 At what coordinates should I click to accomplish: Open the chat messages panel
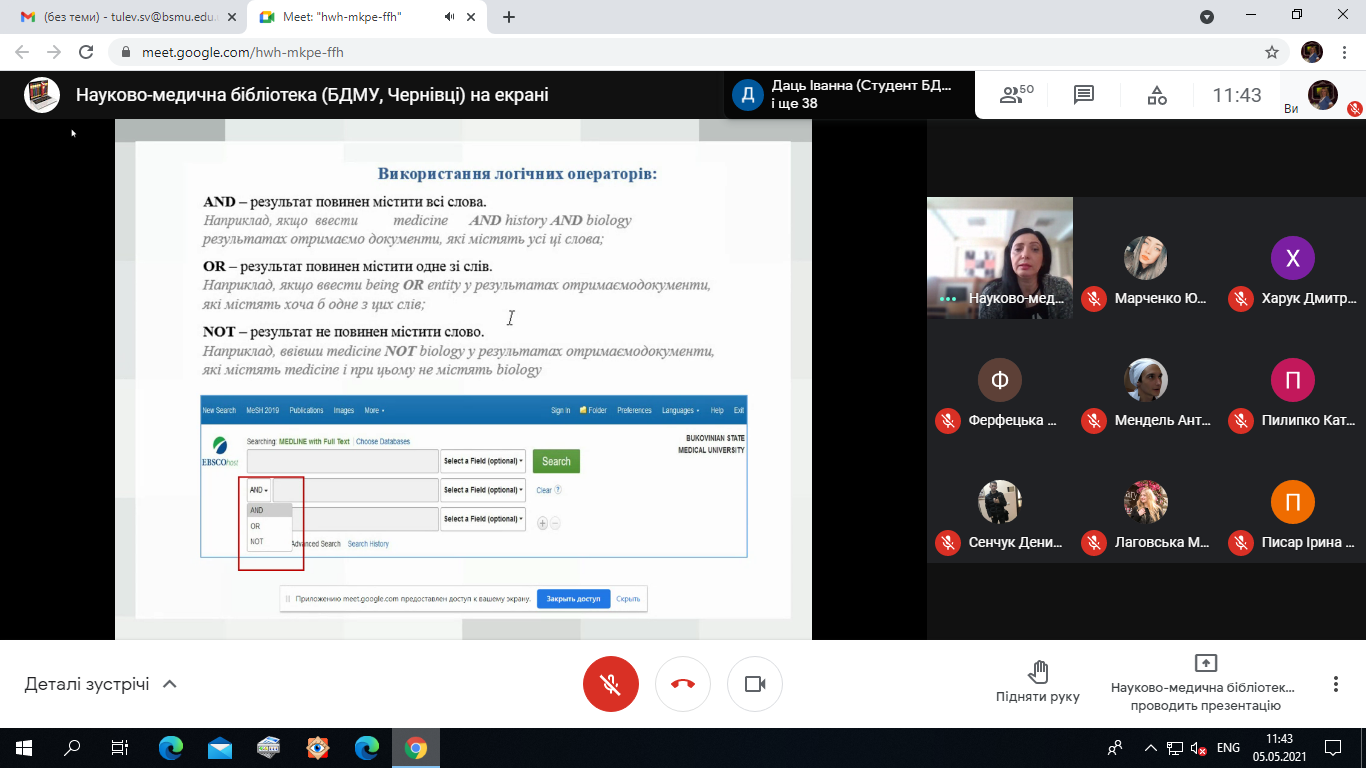tap(1083, 95)
